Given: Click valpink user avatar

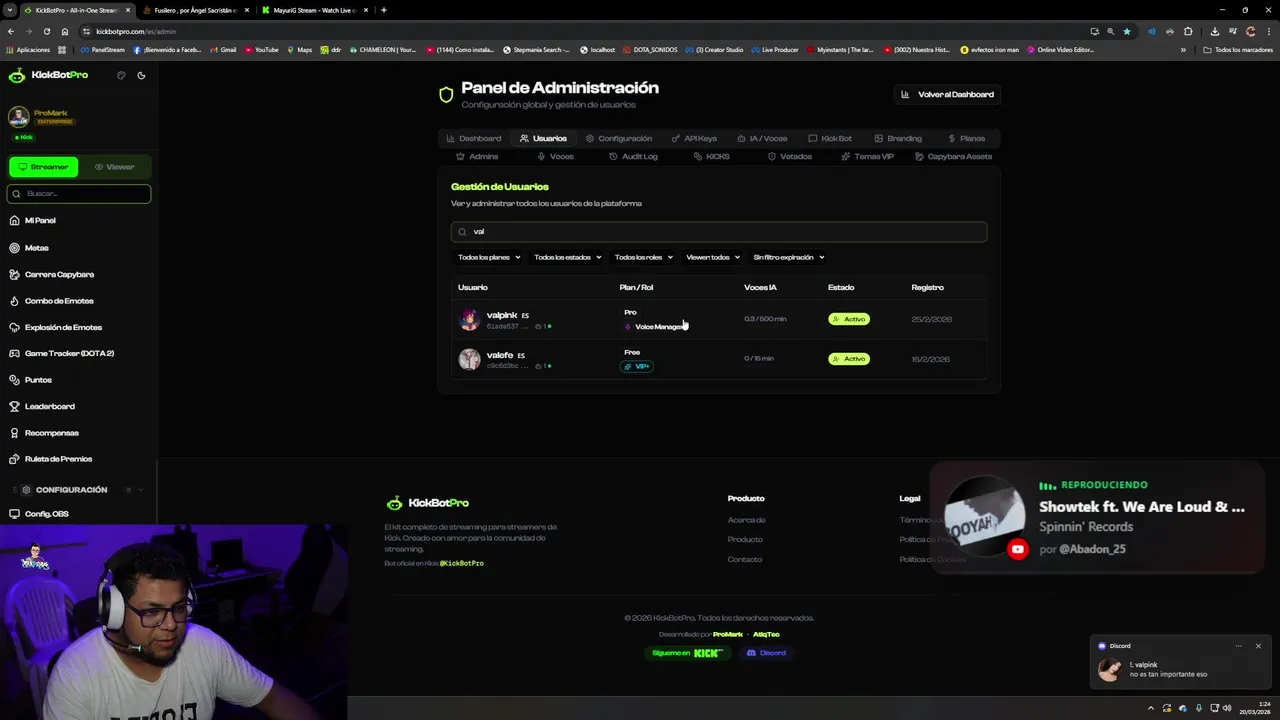Looking at the screenshot, I should [469, 319].
